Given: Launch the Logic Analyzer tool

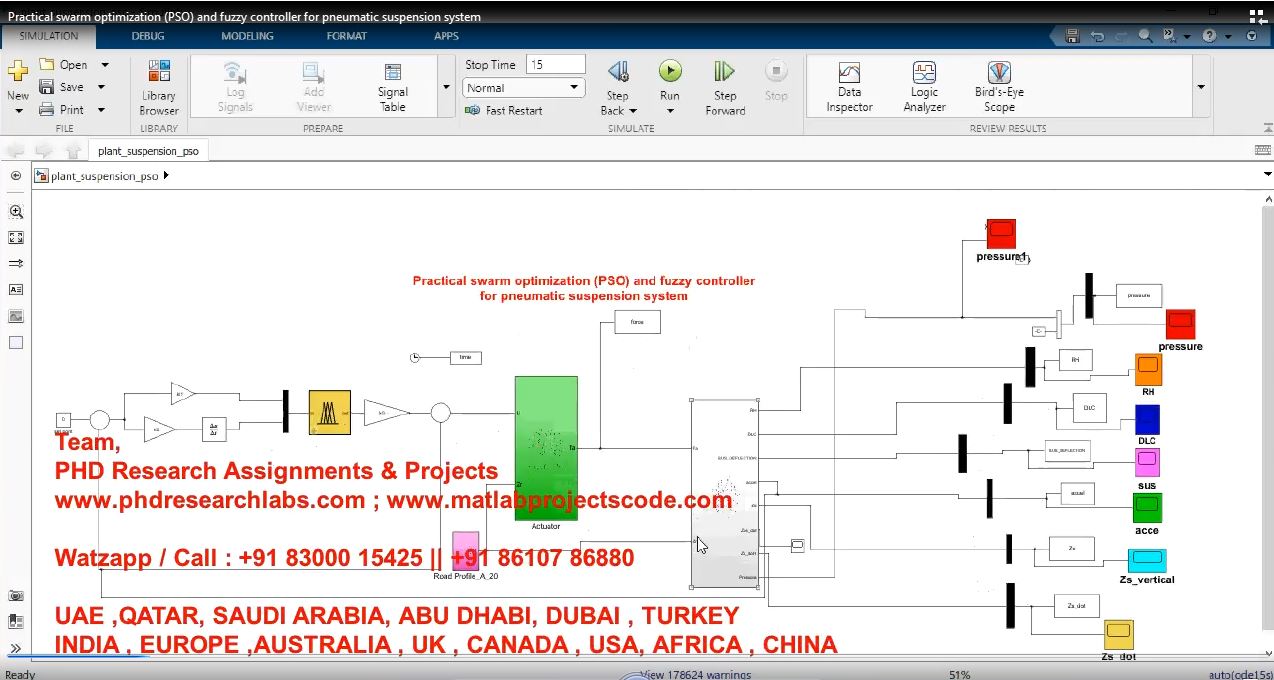Looking at the screenshot, I should 924,85.
